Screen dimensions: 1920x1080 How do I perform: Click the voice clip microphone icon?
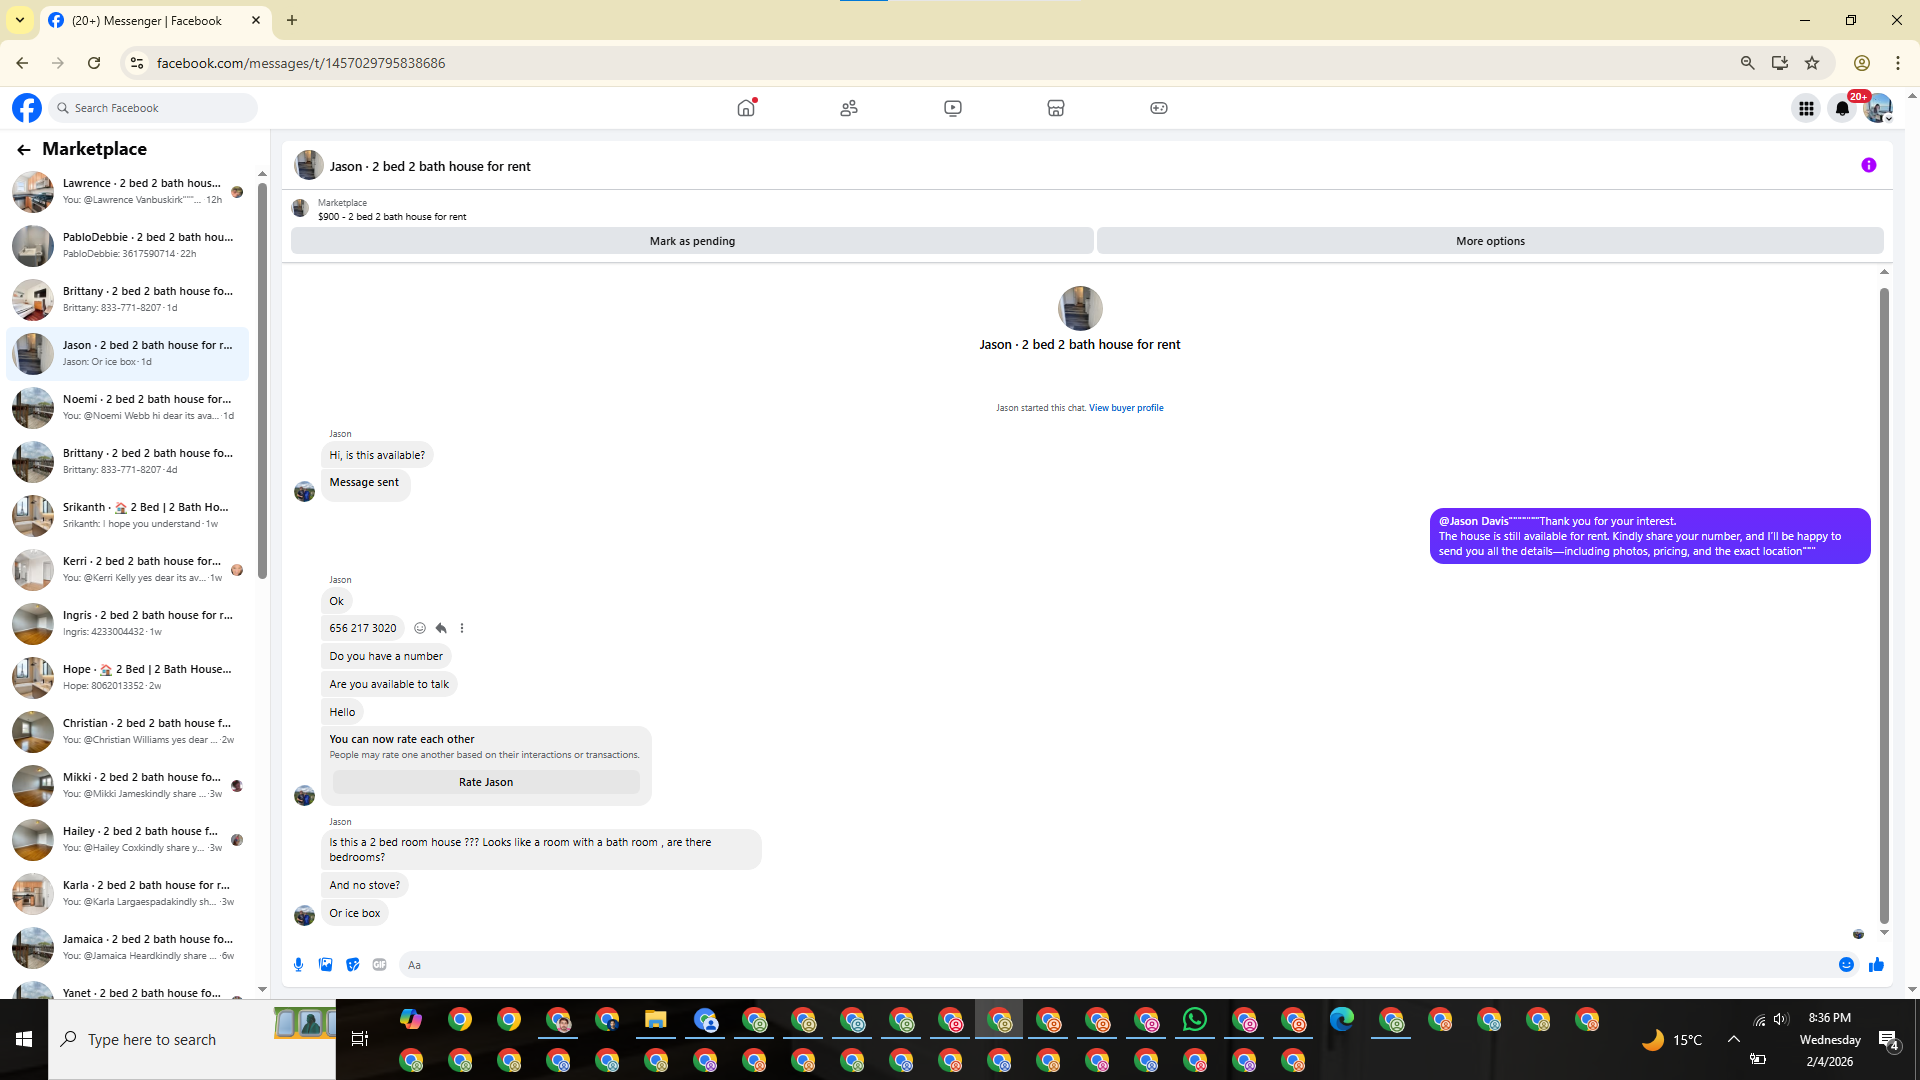click(x=298, y=965)
